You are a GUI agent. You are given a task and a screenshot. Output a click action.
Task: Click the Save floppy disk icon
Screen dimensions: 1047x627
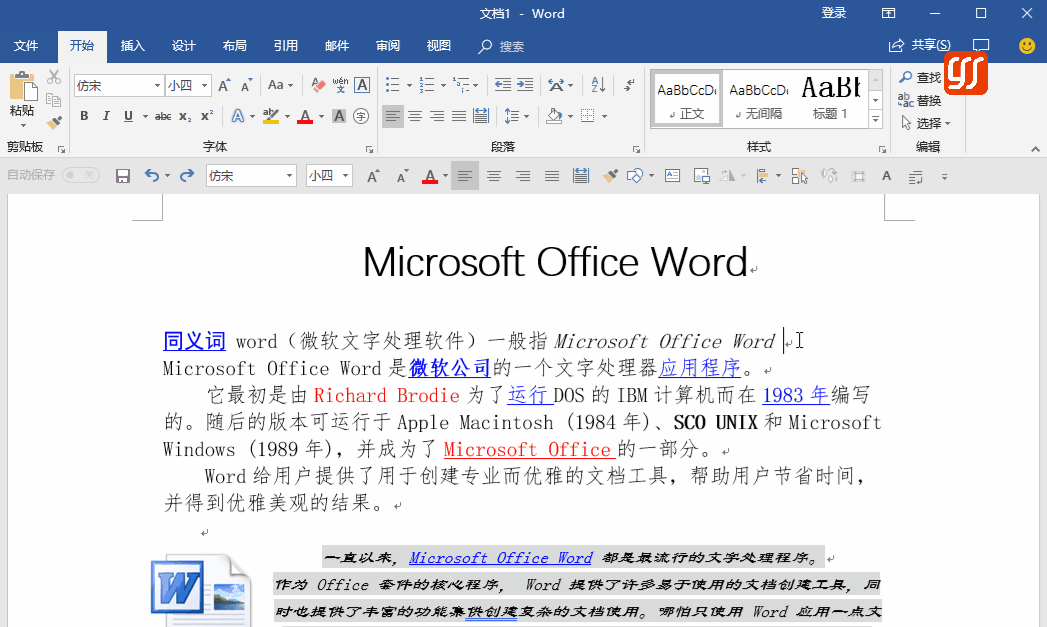click(x=123, y=176)
